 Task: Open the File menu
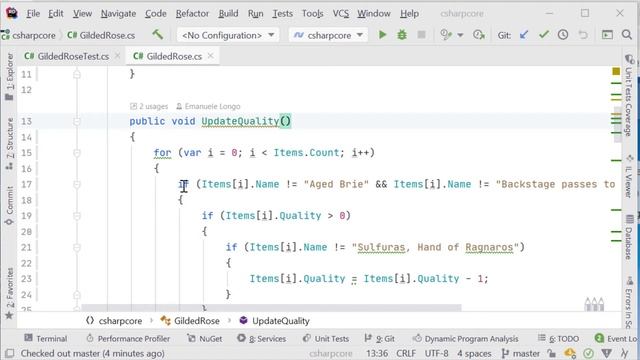click(x=33, y=13)
